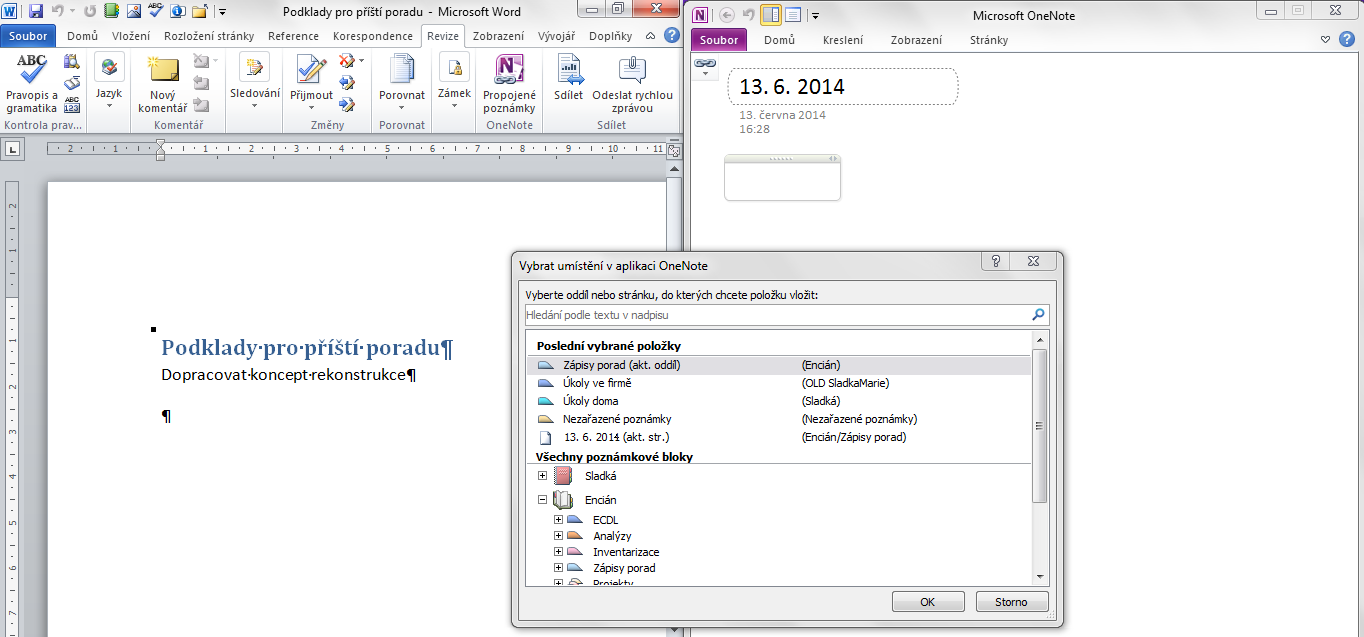Click Odeslat rychlou zprávou
Viewport: 1364px width, 637px height.
(x=632, y=83)
